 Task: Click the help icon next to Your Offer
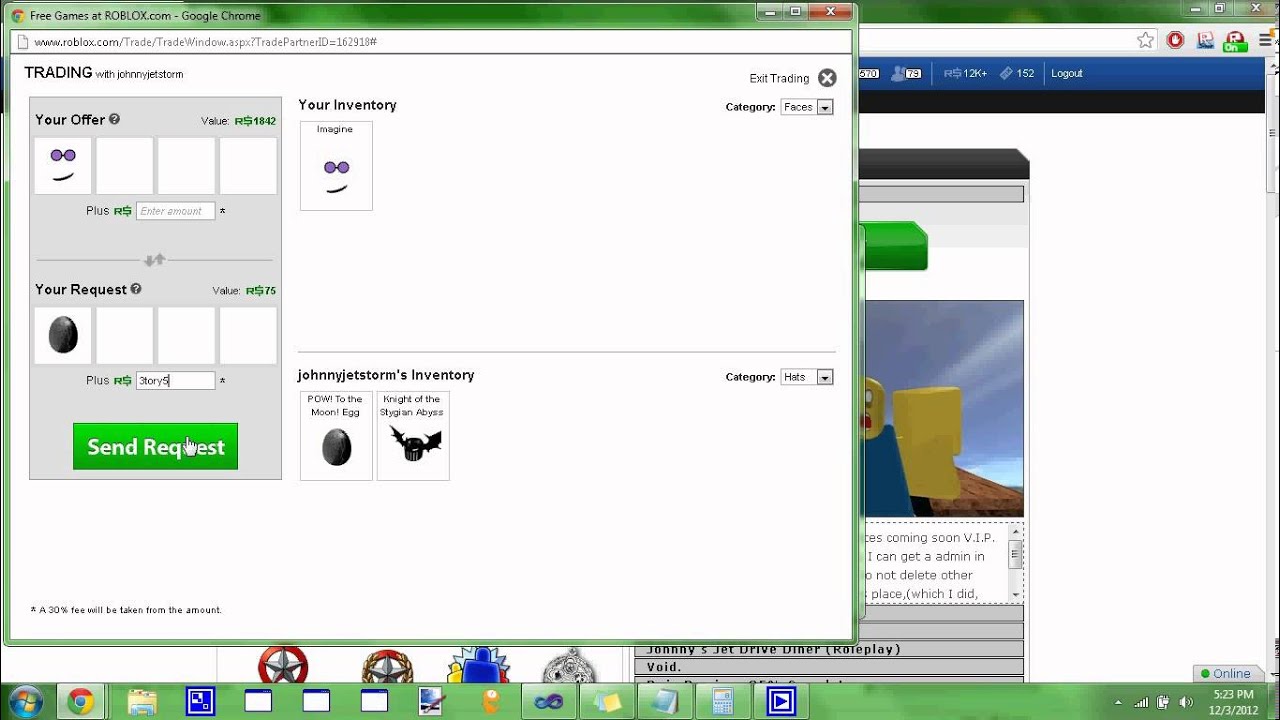pos(114,119)
